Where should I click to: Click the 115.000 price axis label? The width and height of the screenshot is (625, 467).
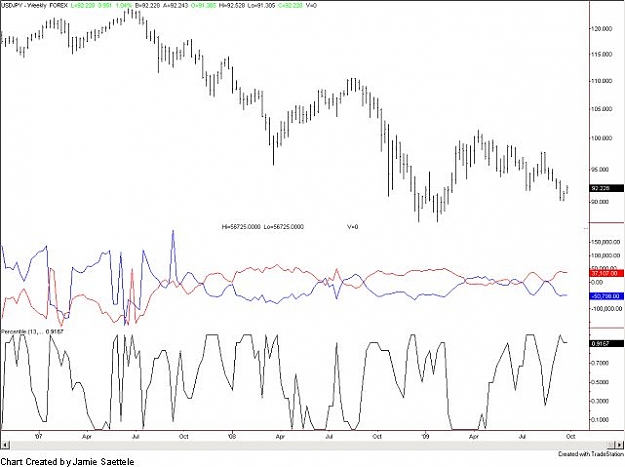[x=601, y=54]
